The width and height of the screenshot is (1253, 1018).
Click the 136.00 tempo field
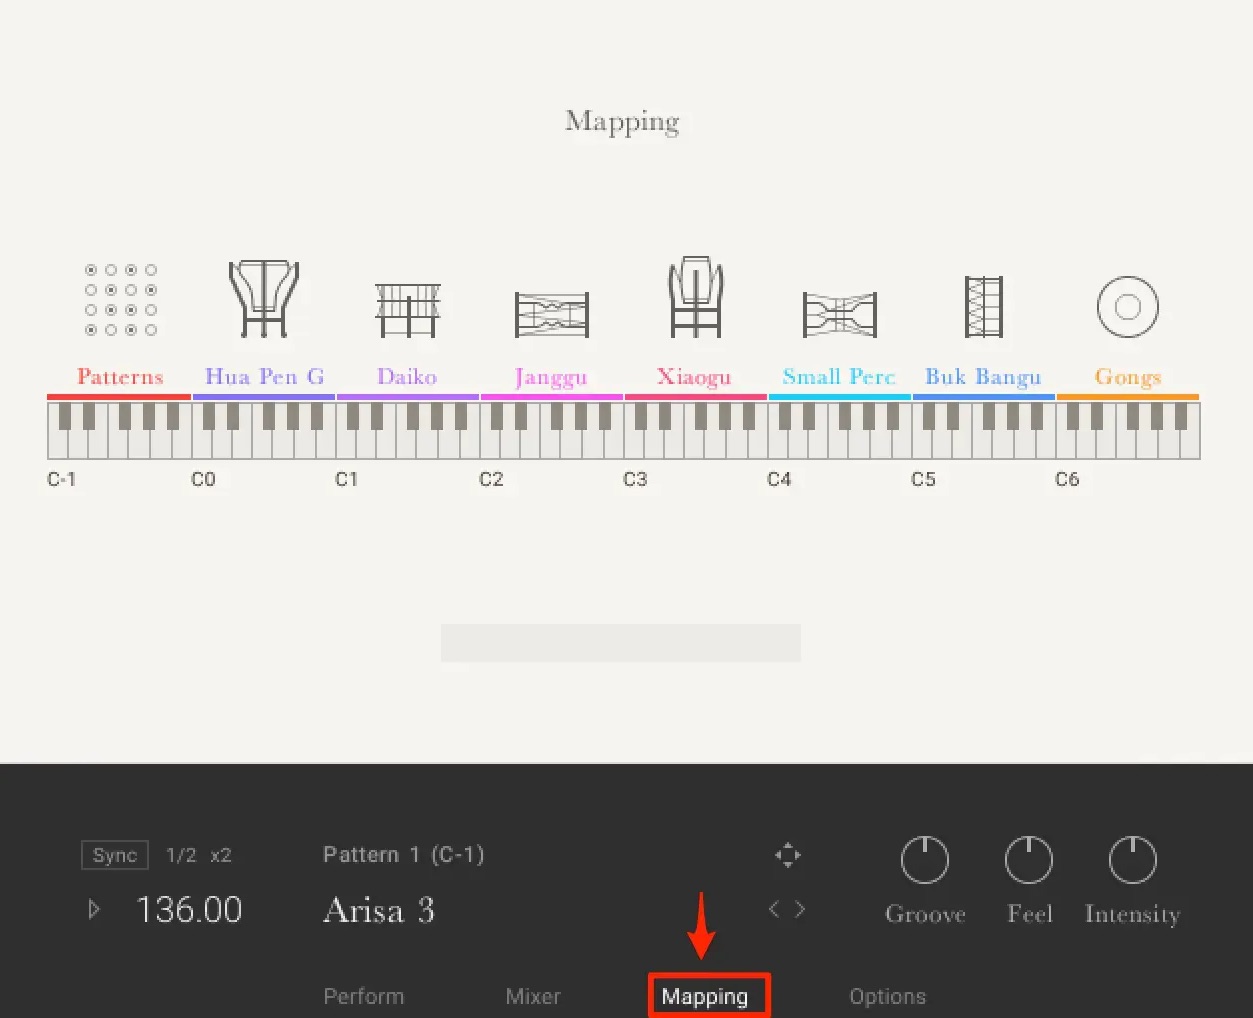point(189,910)
